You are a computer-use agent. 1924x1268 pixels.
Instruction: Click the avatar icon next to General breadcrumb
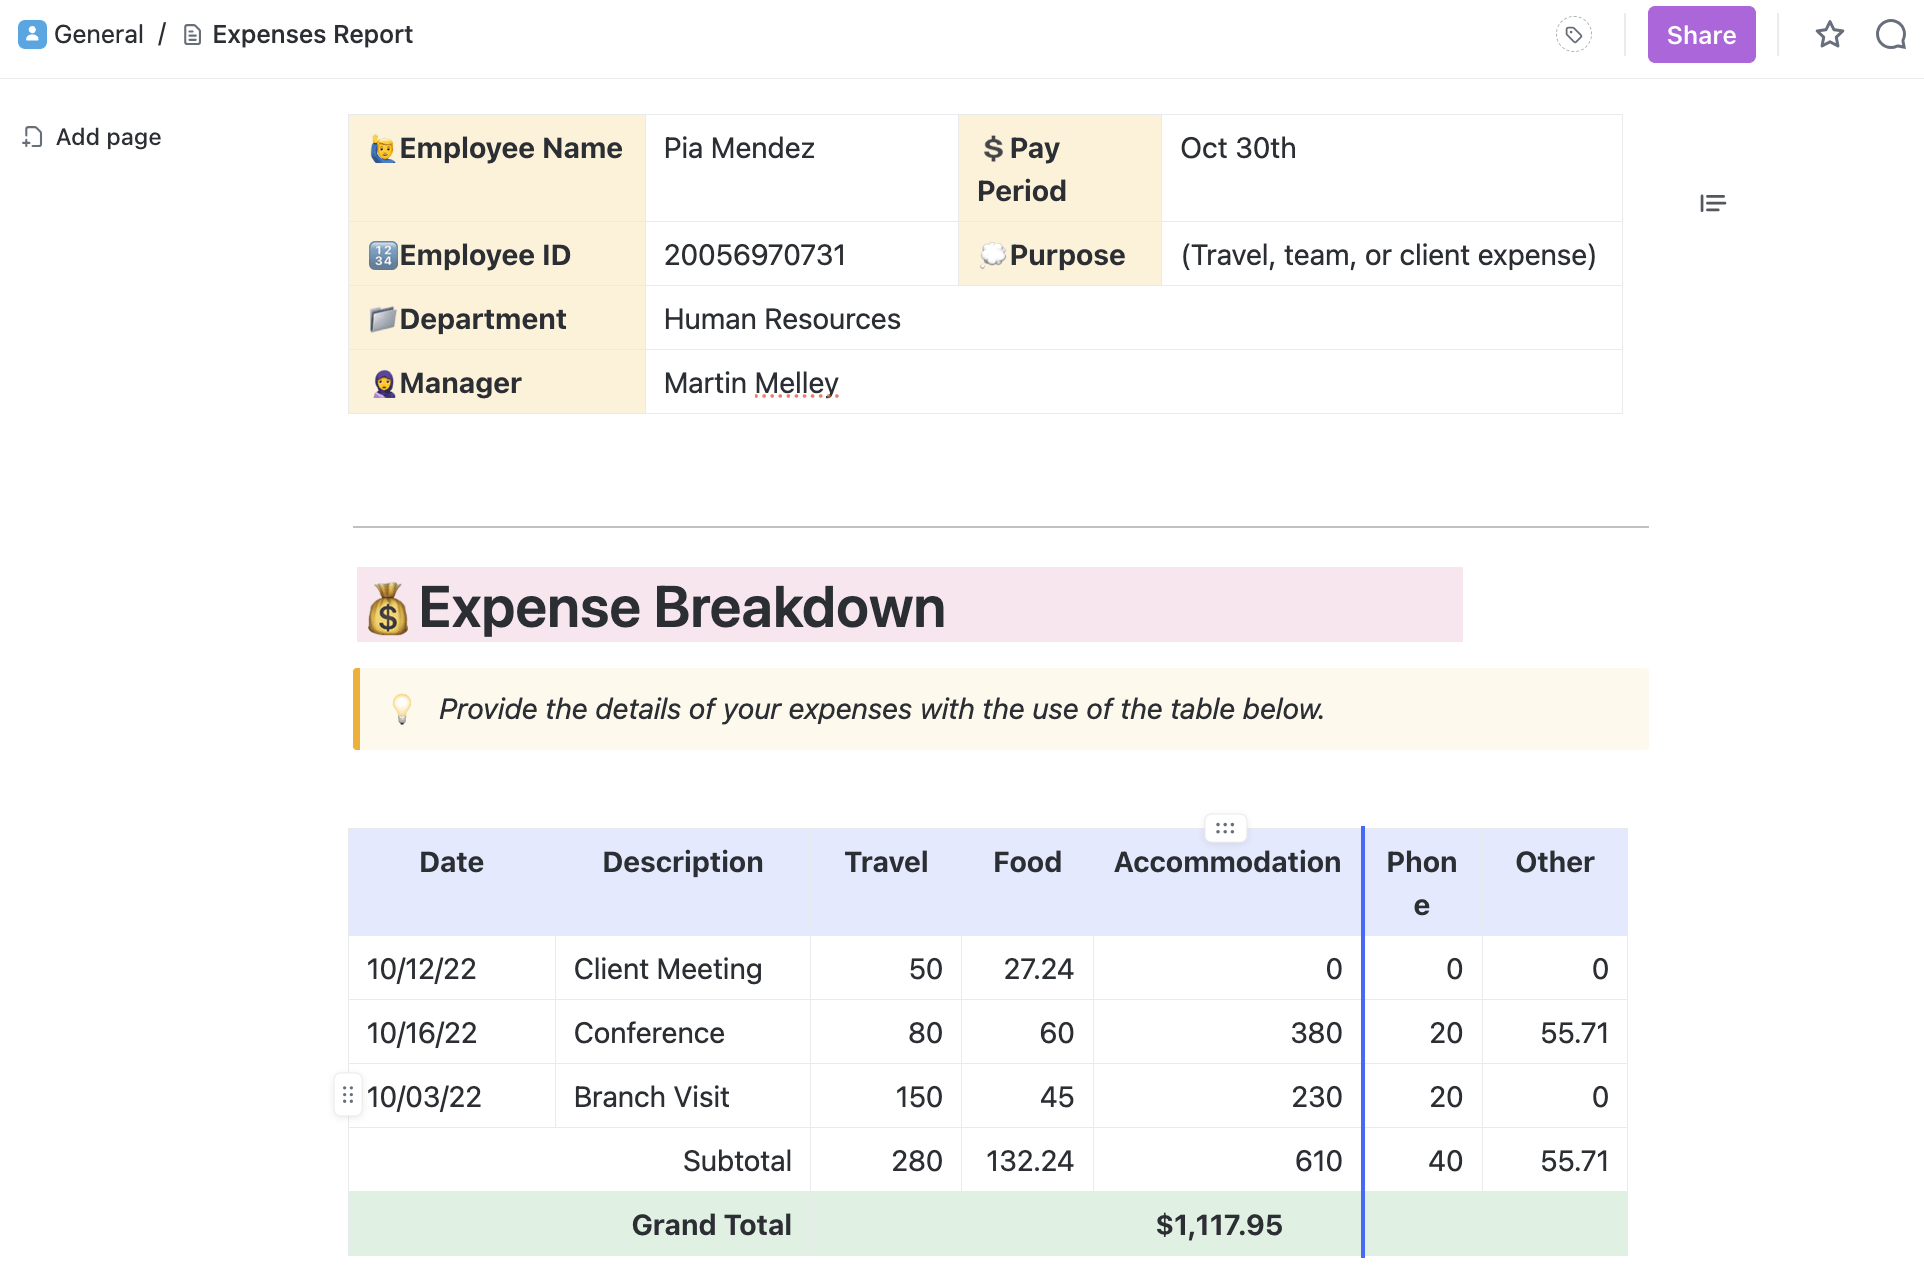point(32,33)
